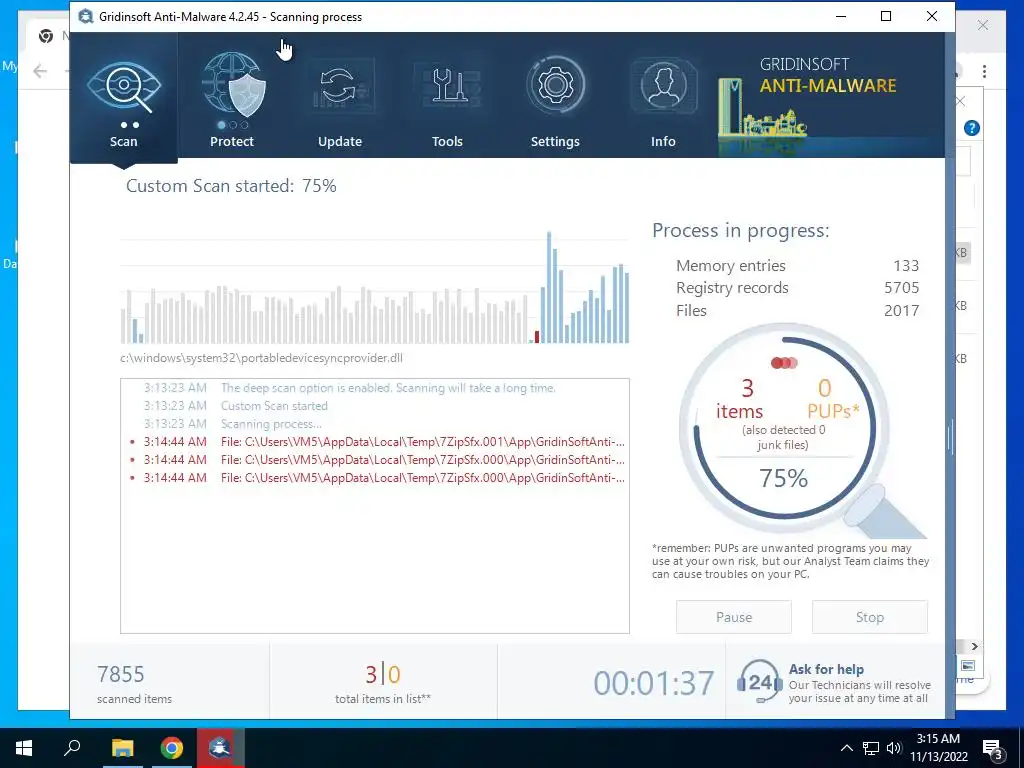This screenshot has width=1024, height=768.
Task: Maximize the Gridinsoft Anti-Malware window
Action: point(886,16)
